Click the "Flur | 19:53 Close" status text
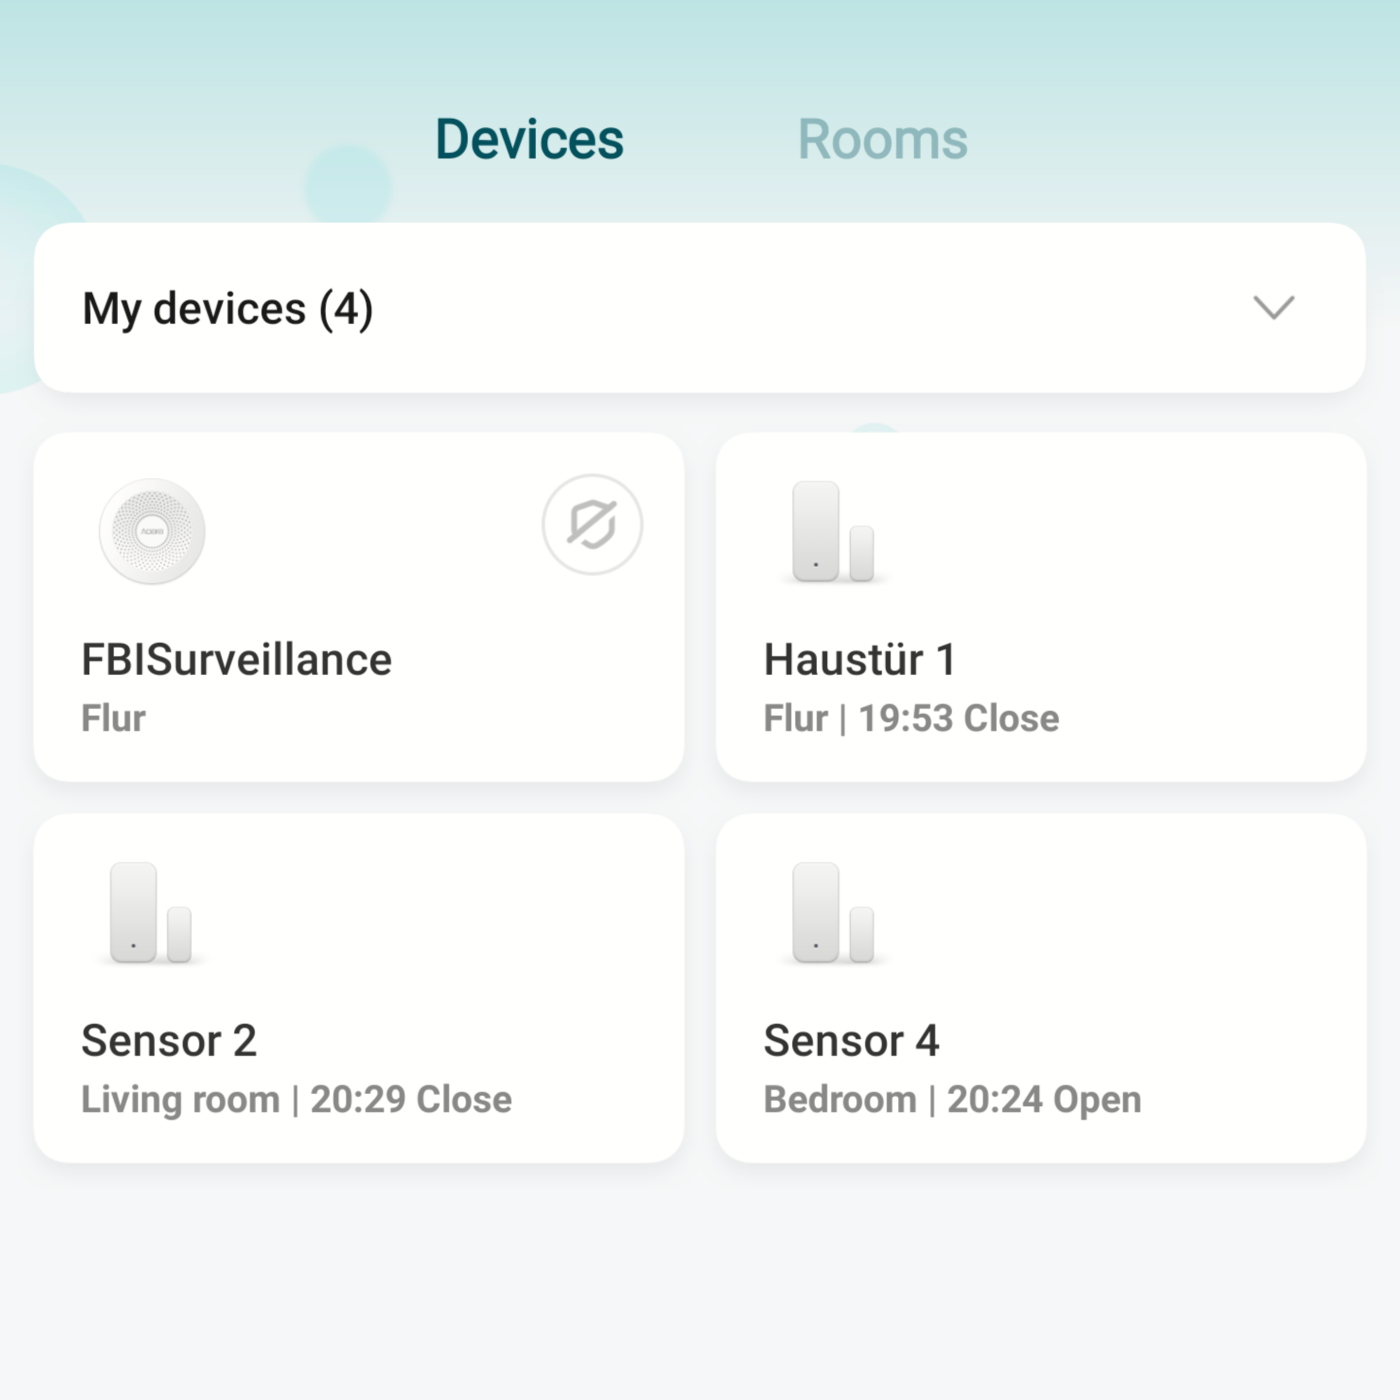Viewport: 1400px width, 1400px height. [911, 718]
